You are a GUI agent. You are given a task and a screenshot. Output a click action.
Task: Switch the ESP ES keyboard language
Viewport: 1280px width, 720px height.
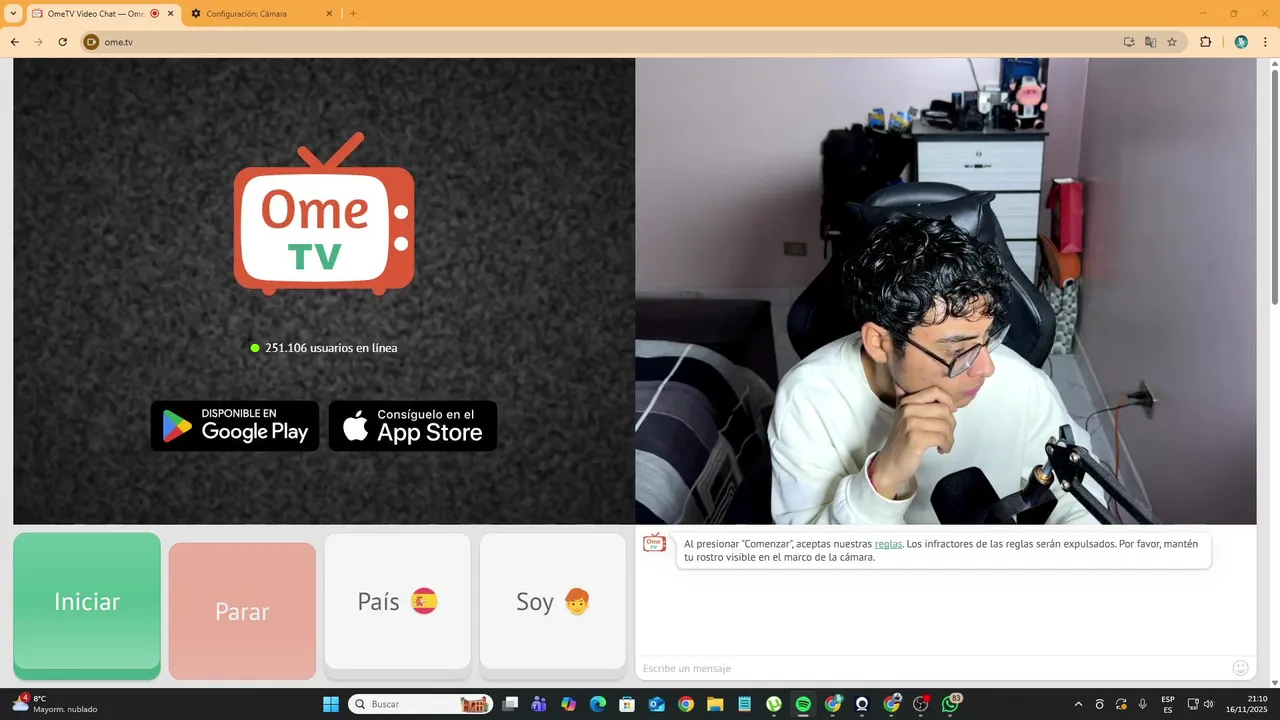point(1168,704)
